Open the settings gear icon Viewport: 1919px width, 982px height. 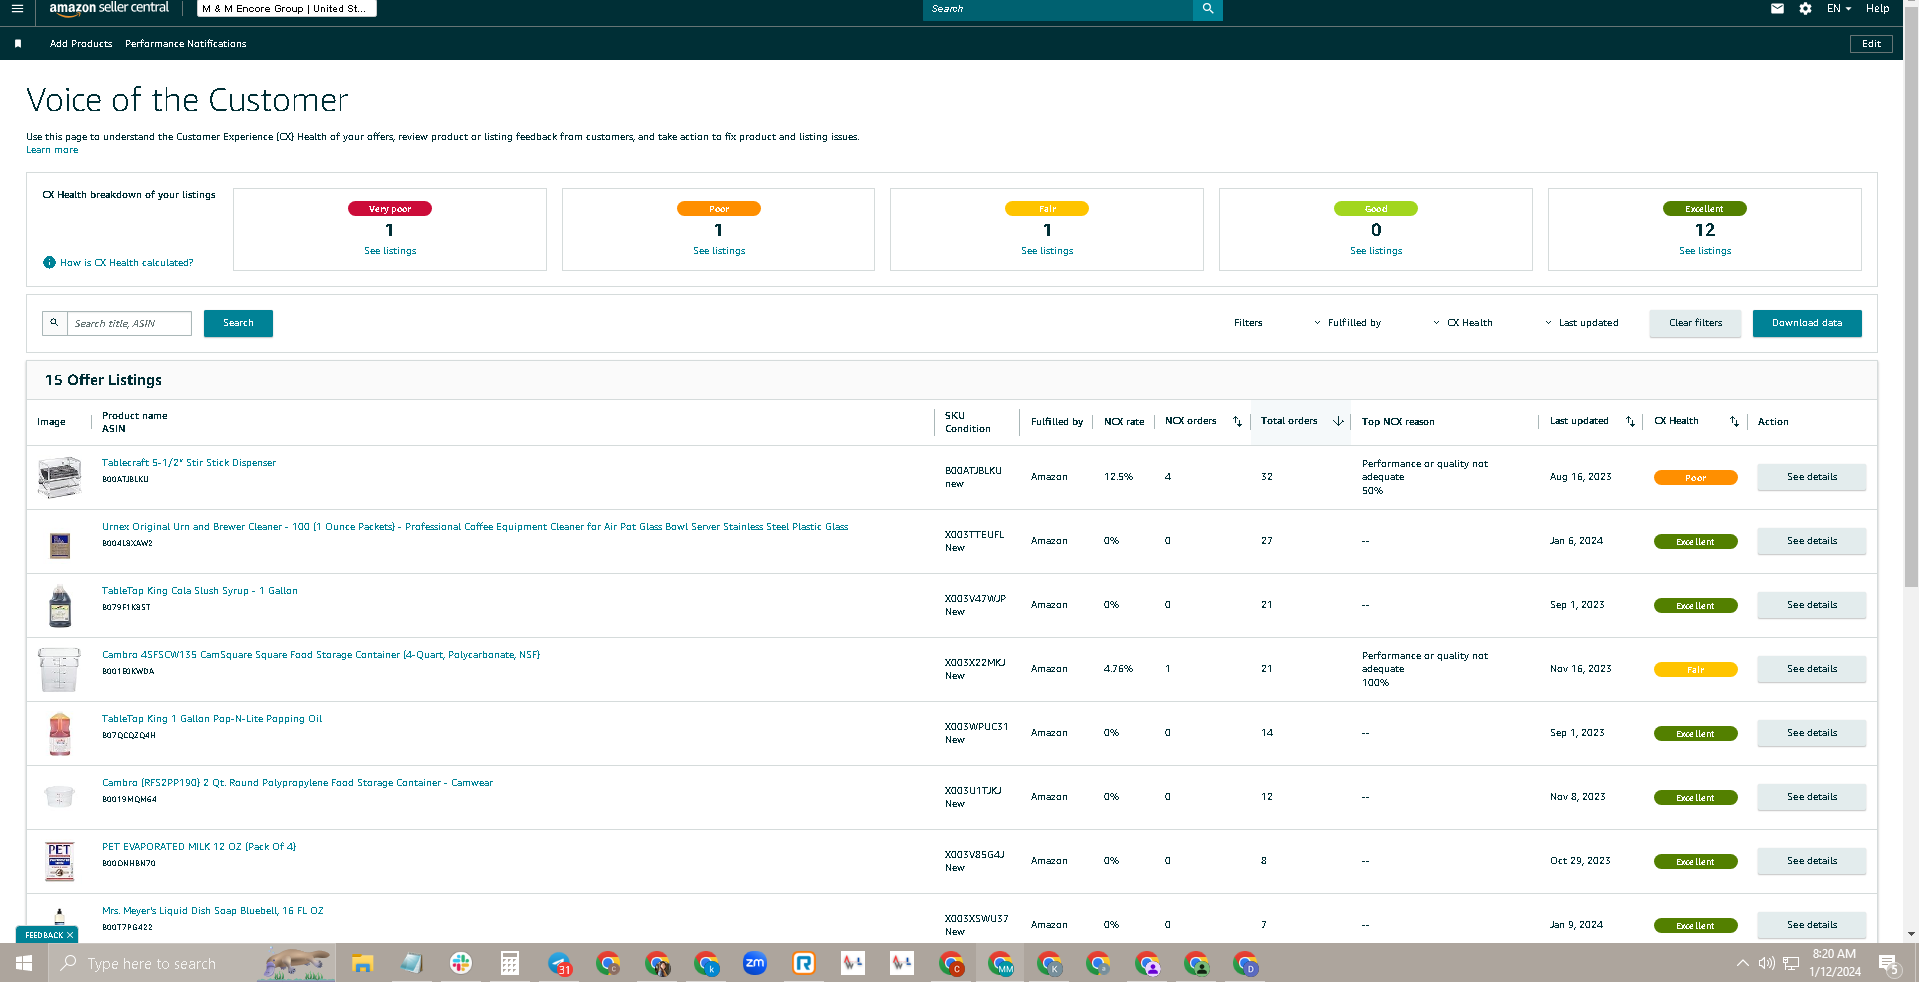click(x=1805, y=9)
